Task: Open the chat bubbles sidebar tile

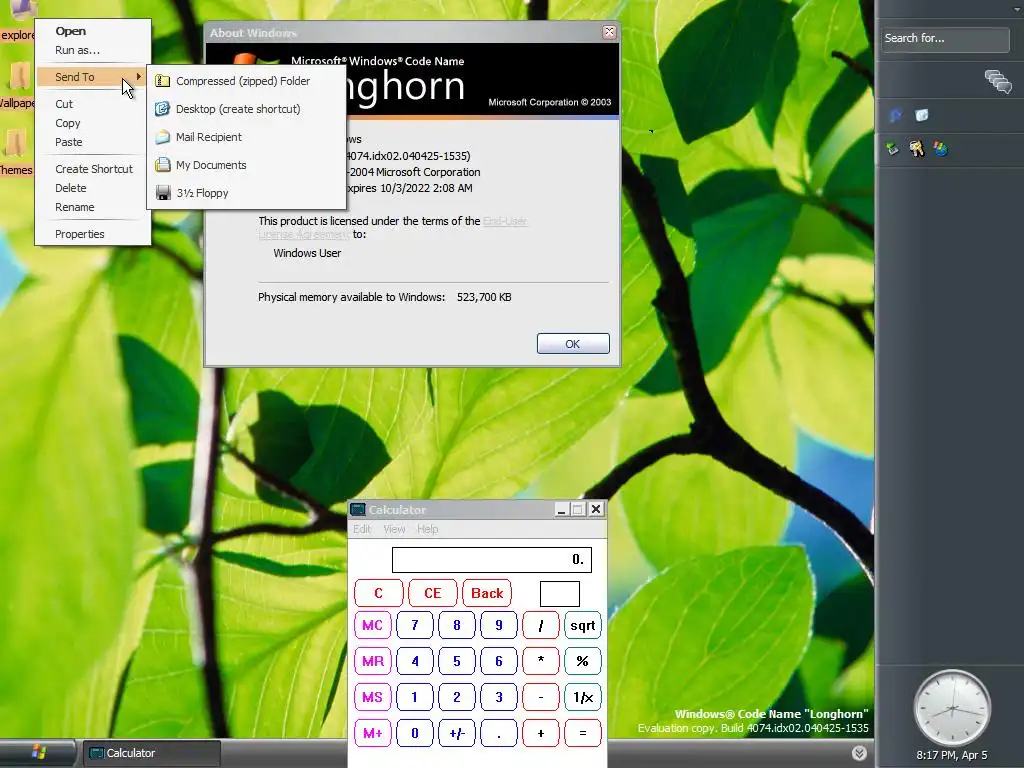Action: coord(998,82)
